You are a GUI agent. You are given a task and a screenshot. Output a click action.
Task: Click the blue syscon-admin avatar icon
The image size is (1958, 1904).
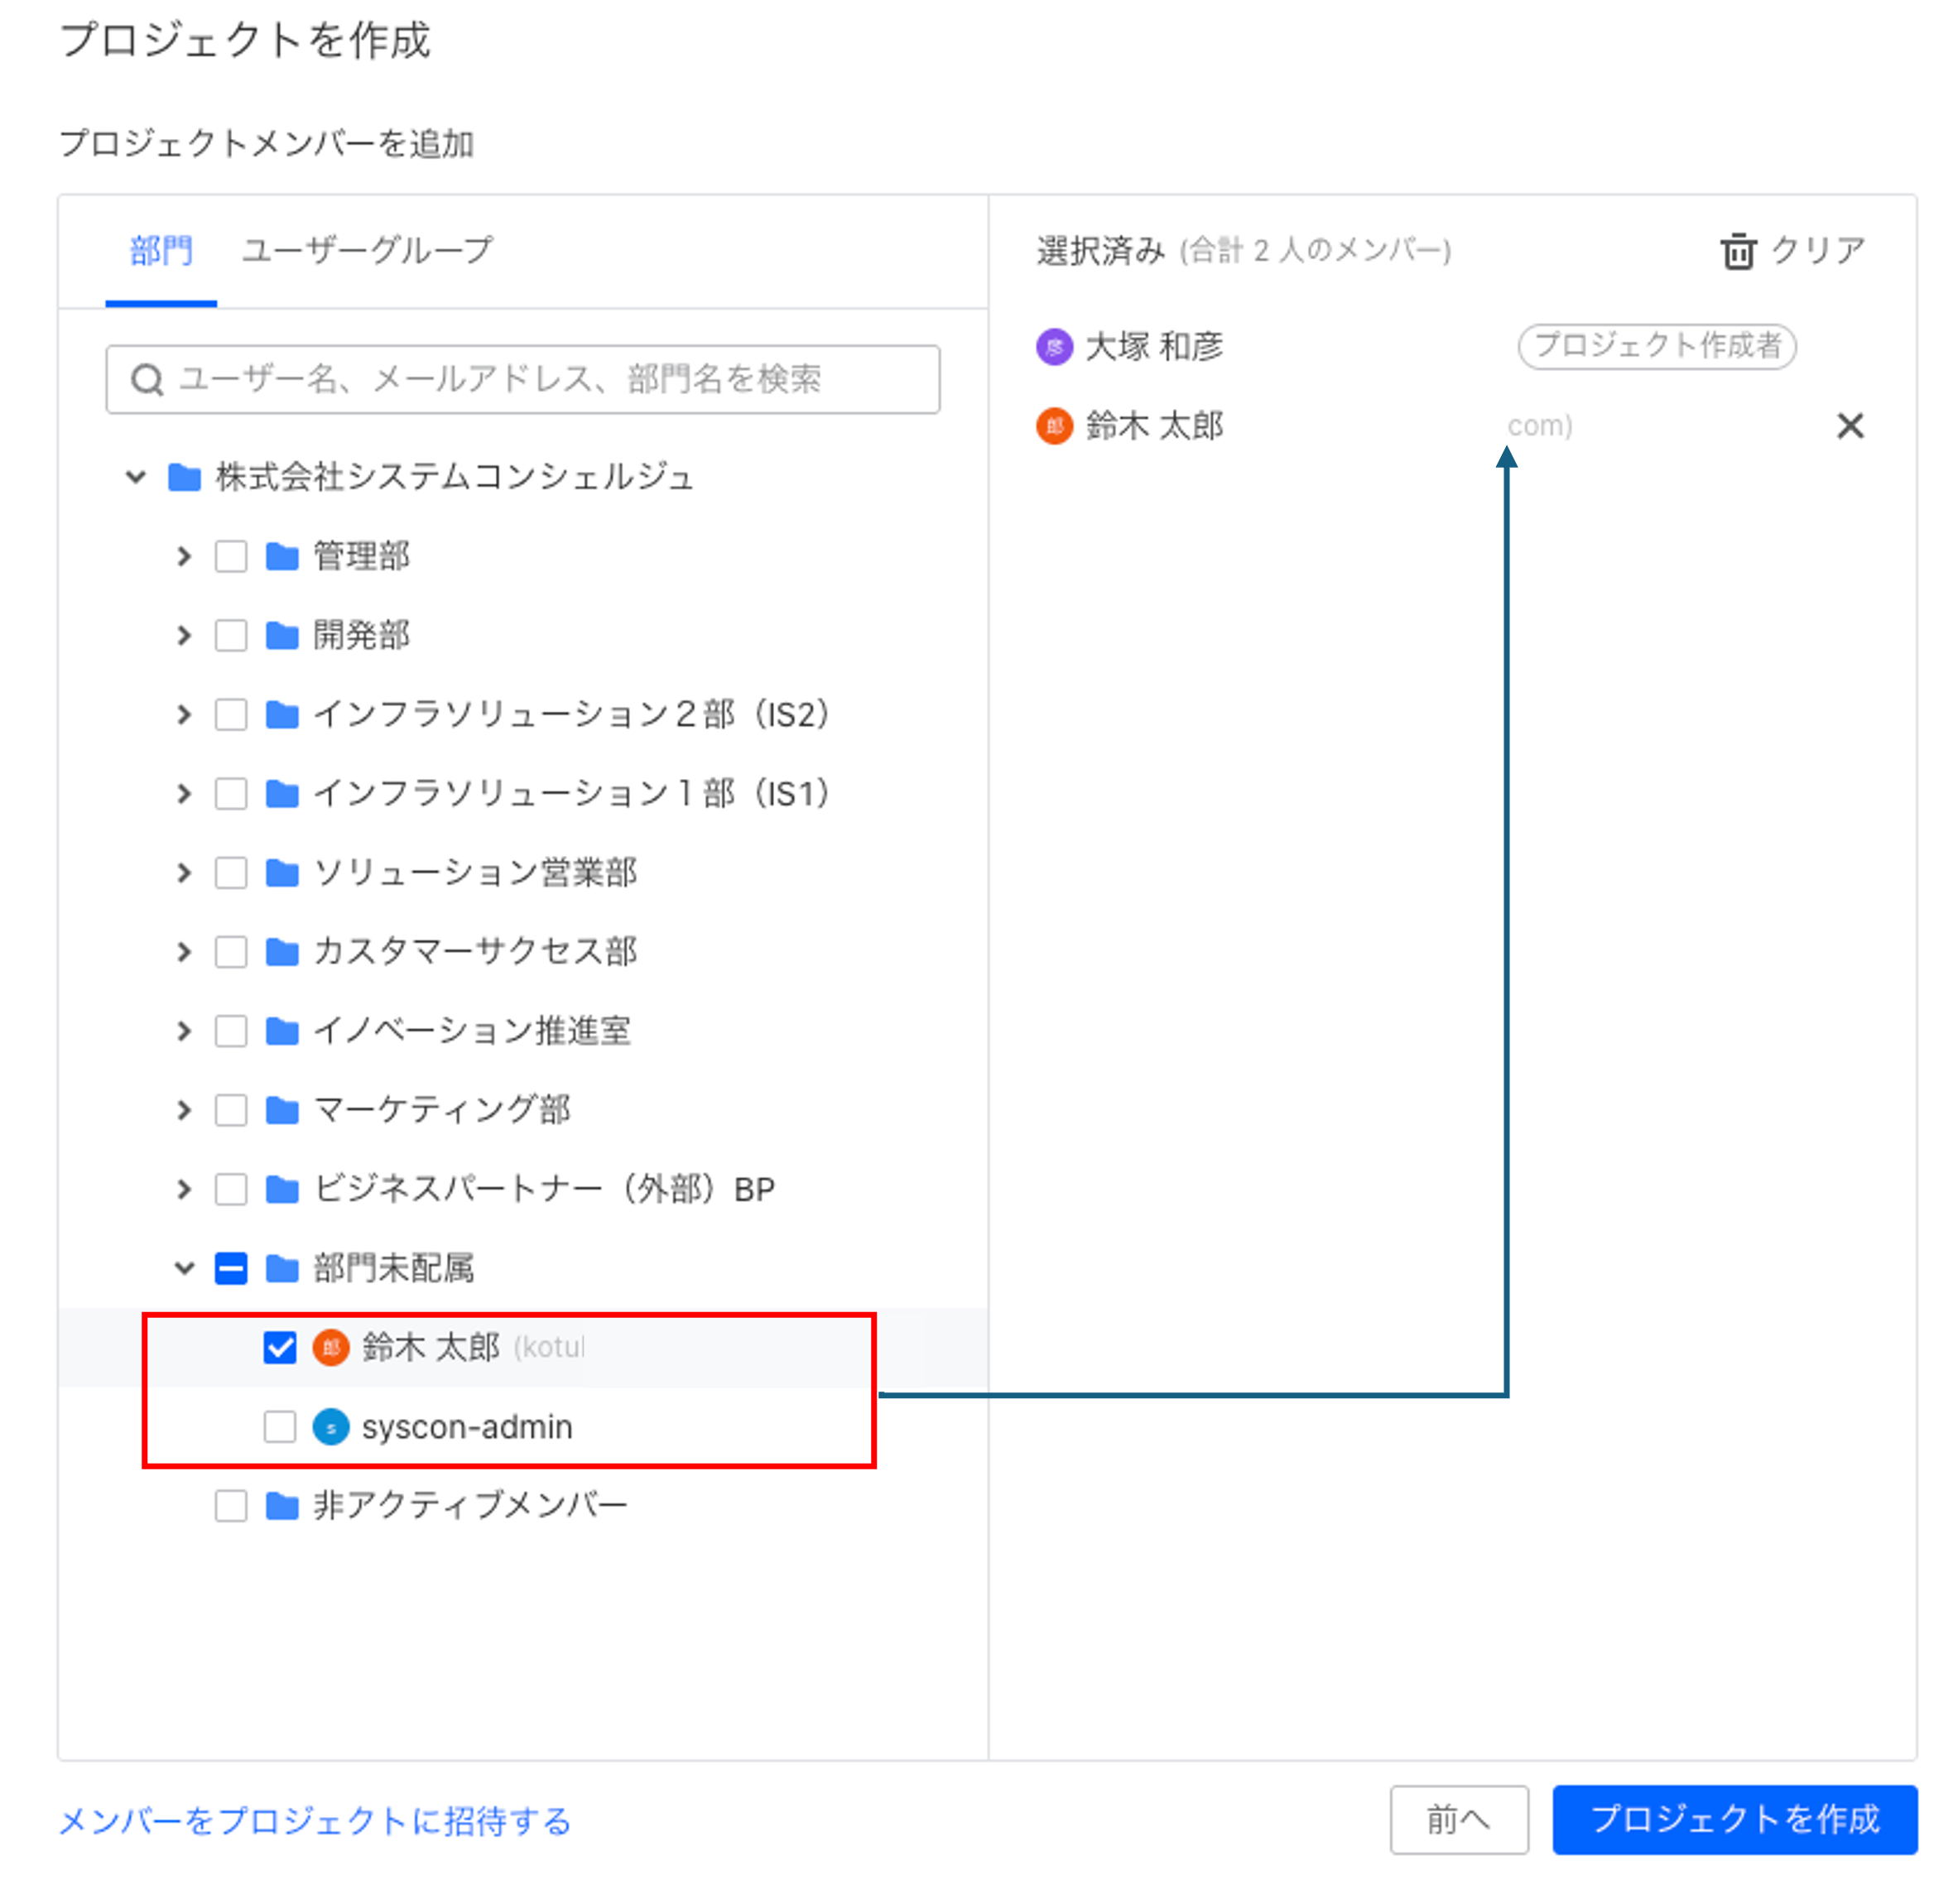pyautogui.click(x=331, y=1427)
